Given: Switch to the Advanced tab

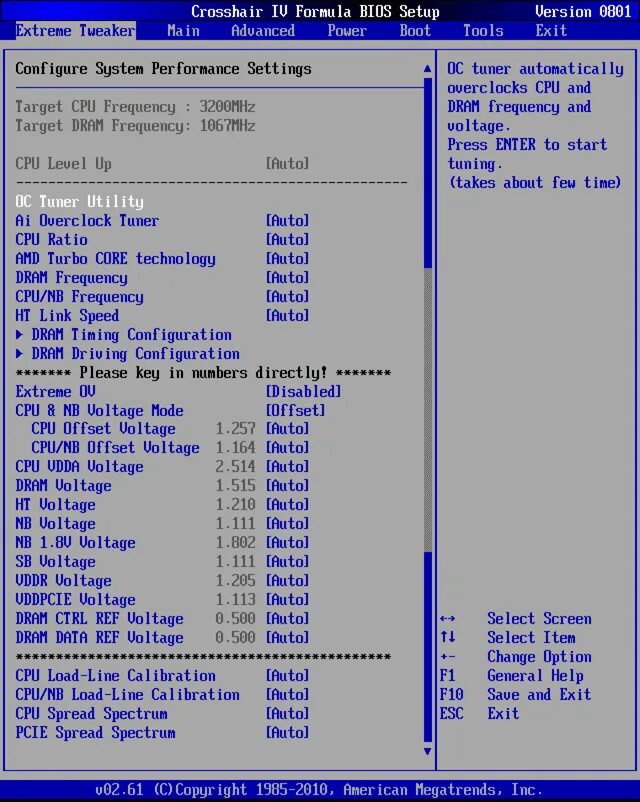Looking at the screenshot, I should coord(263,31).
